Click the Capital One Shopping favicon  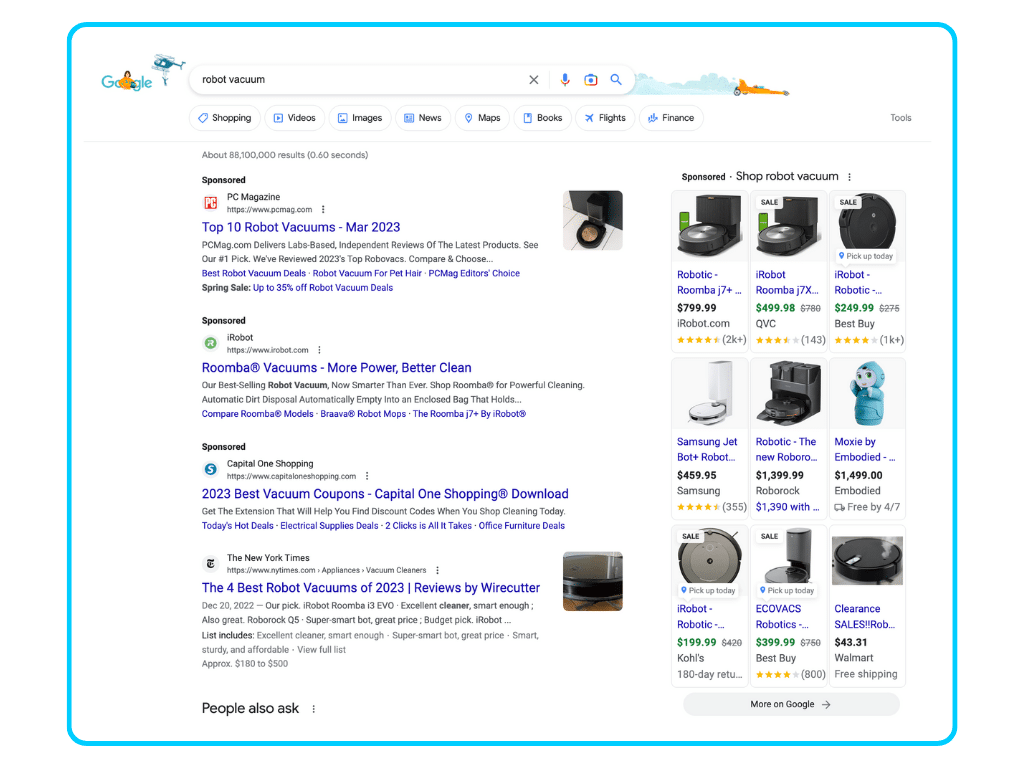[x=210, y=469]
